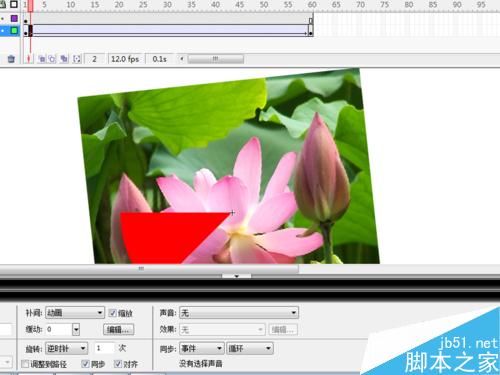Image resolution: width=500 pixels, height=375 pixels.
Task: Click timeline scrollbar left arrow
Action: coord(182,59)
